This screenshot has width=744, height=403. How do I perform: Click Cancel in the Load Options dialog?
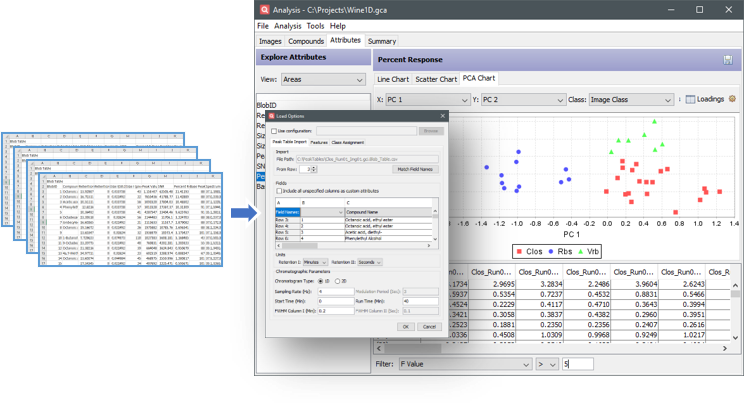coord(429,327)
